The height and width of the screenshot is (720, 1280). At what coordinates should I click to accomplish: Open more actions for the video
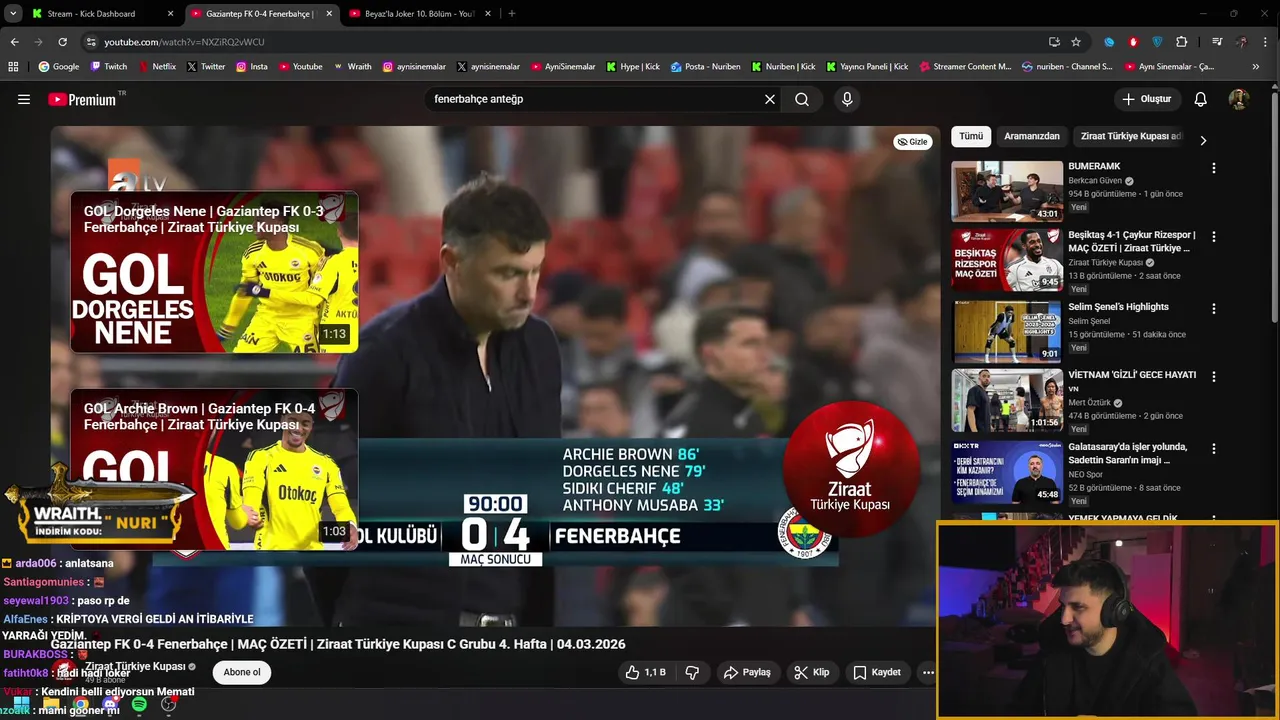coord(928,672)
